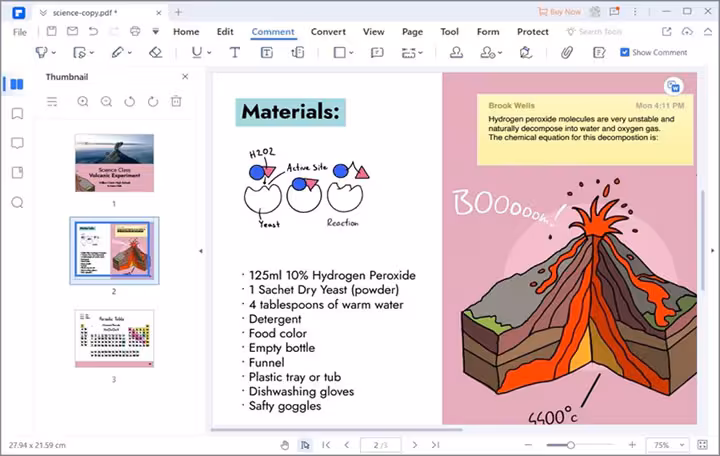Select the Highlight tool icon
Viewport: 720px width, 456px height.
click(41, 53)
